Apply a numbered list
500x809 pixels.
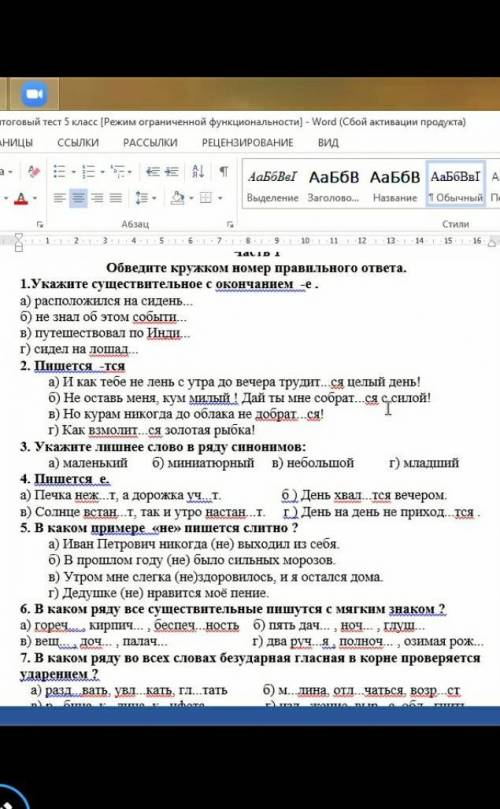tap(89, 171)
